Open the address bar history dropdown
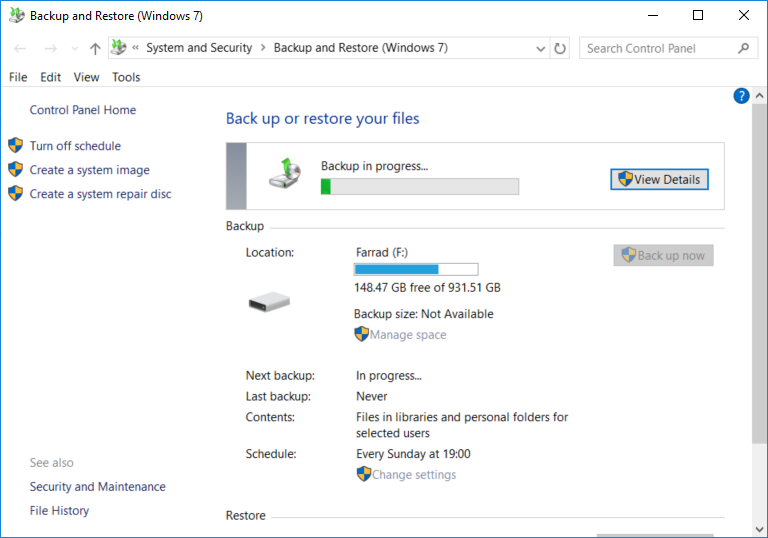The image size is (768, 538). click(x=541, y=48)
